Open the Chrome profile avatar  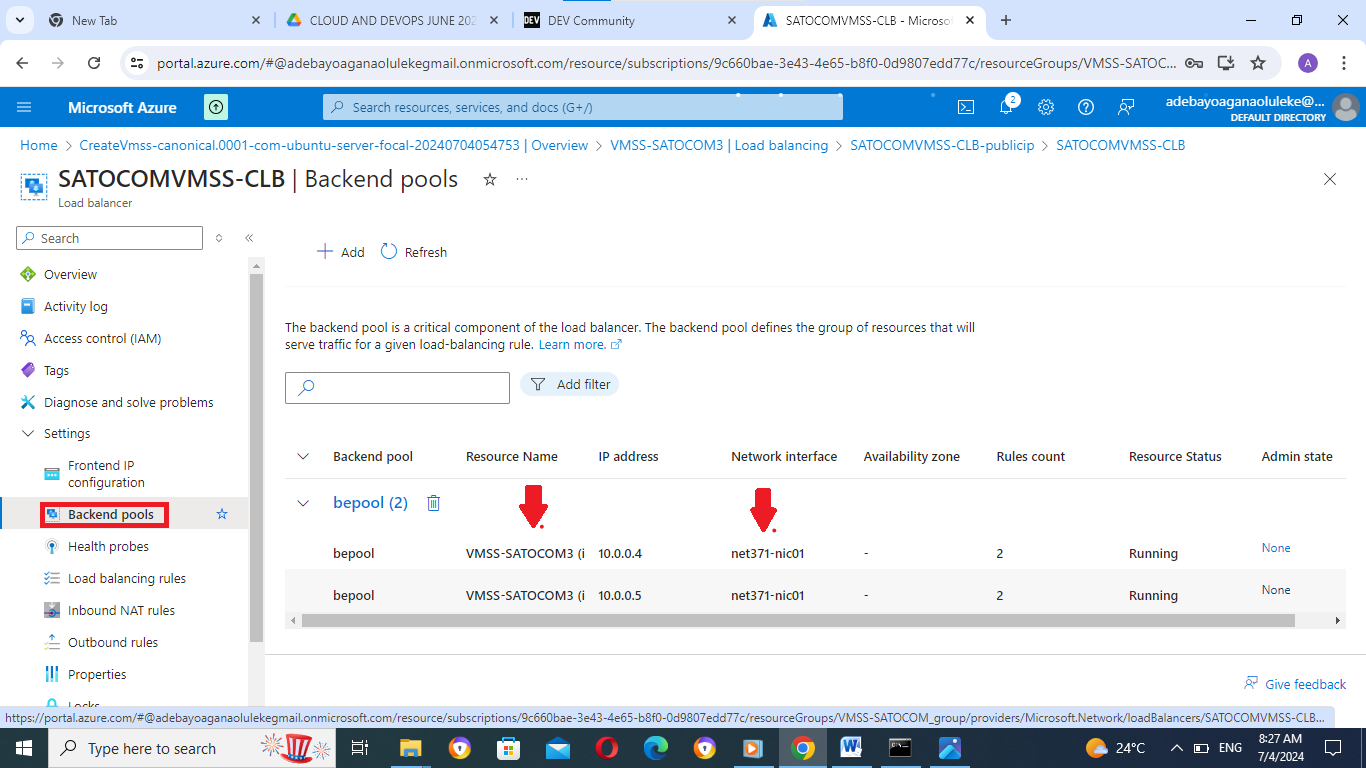pos(1308,63)
